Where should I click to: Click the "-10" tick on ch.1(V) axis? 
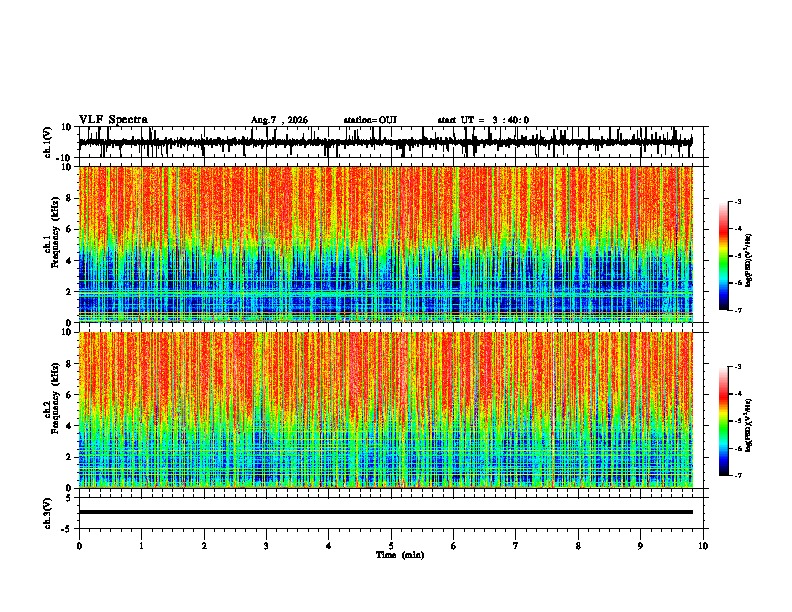click(x=65, y=159)
